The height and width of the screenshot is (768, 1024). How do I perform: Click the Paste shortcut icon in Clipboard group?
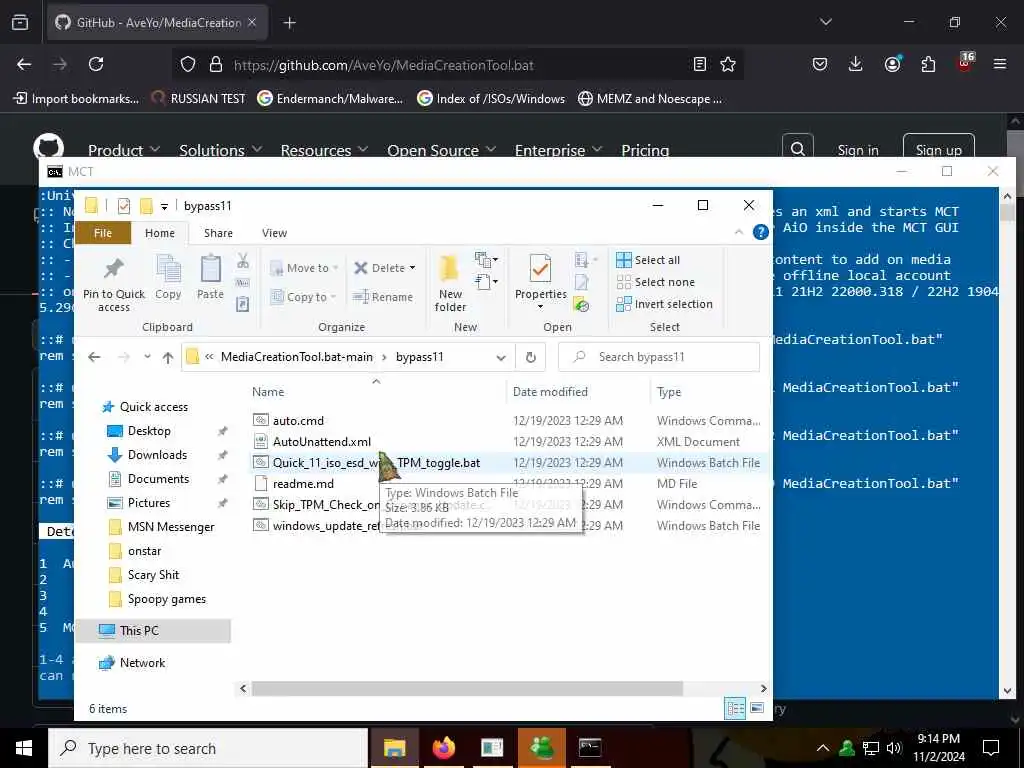coord(242,304)
